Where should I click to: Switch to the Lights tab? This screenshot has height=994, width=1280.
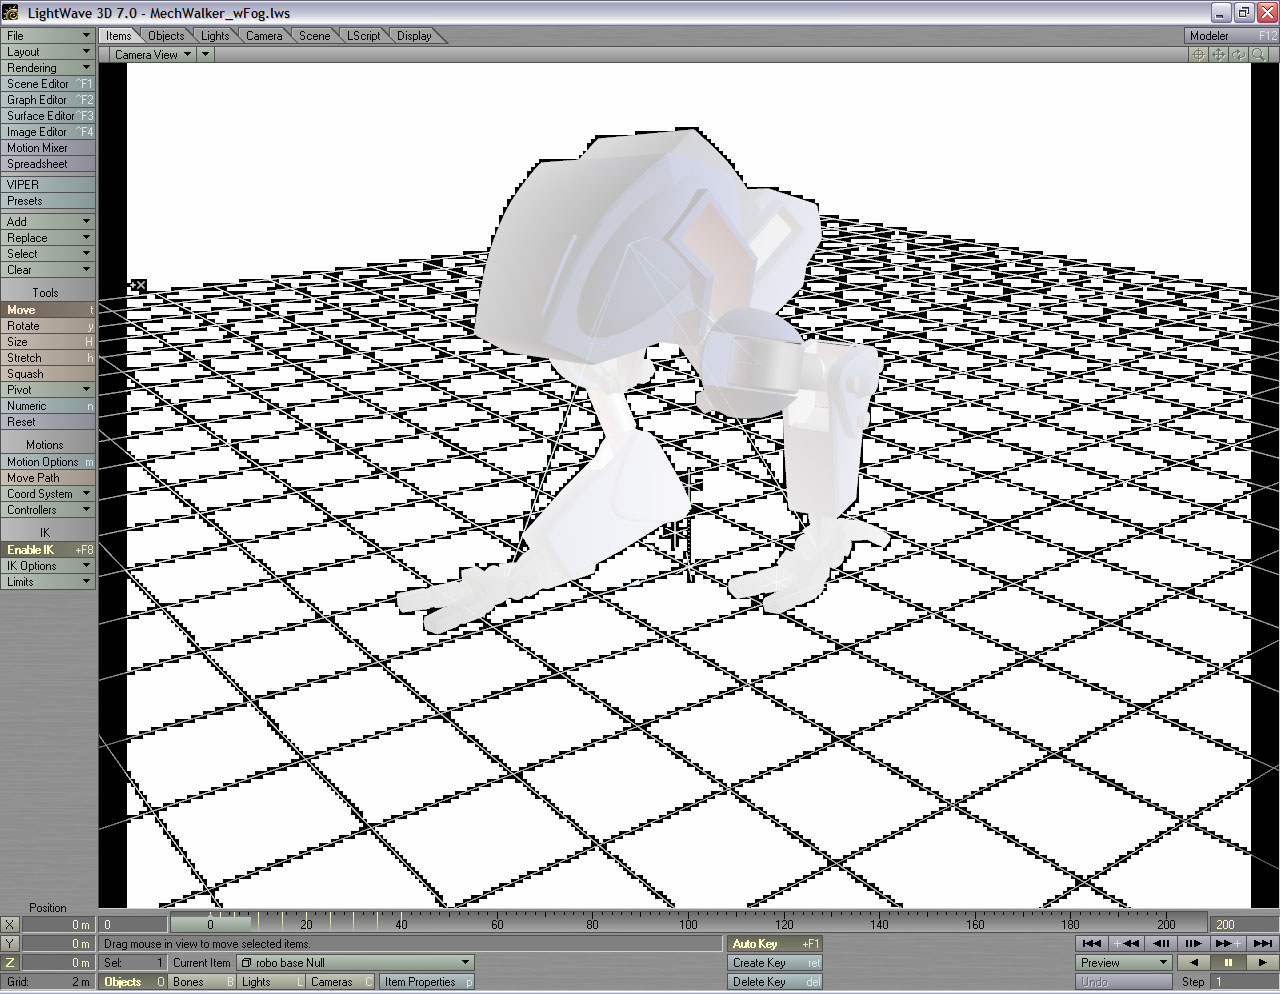tap(215, 36)
